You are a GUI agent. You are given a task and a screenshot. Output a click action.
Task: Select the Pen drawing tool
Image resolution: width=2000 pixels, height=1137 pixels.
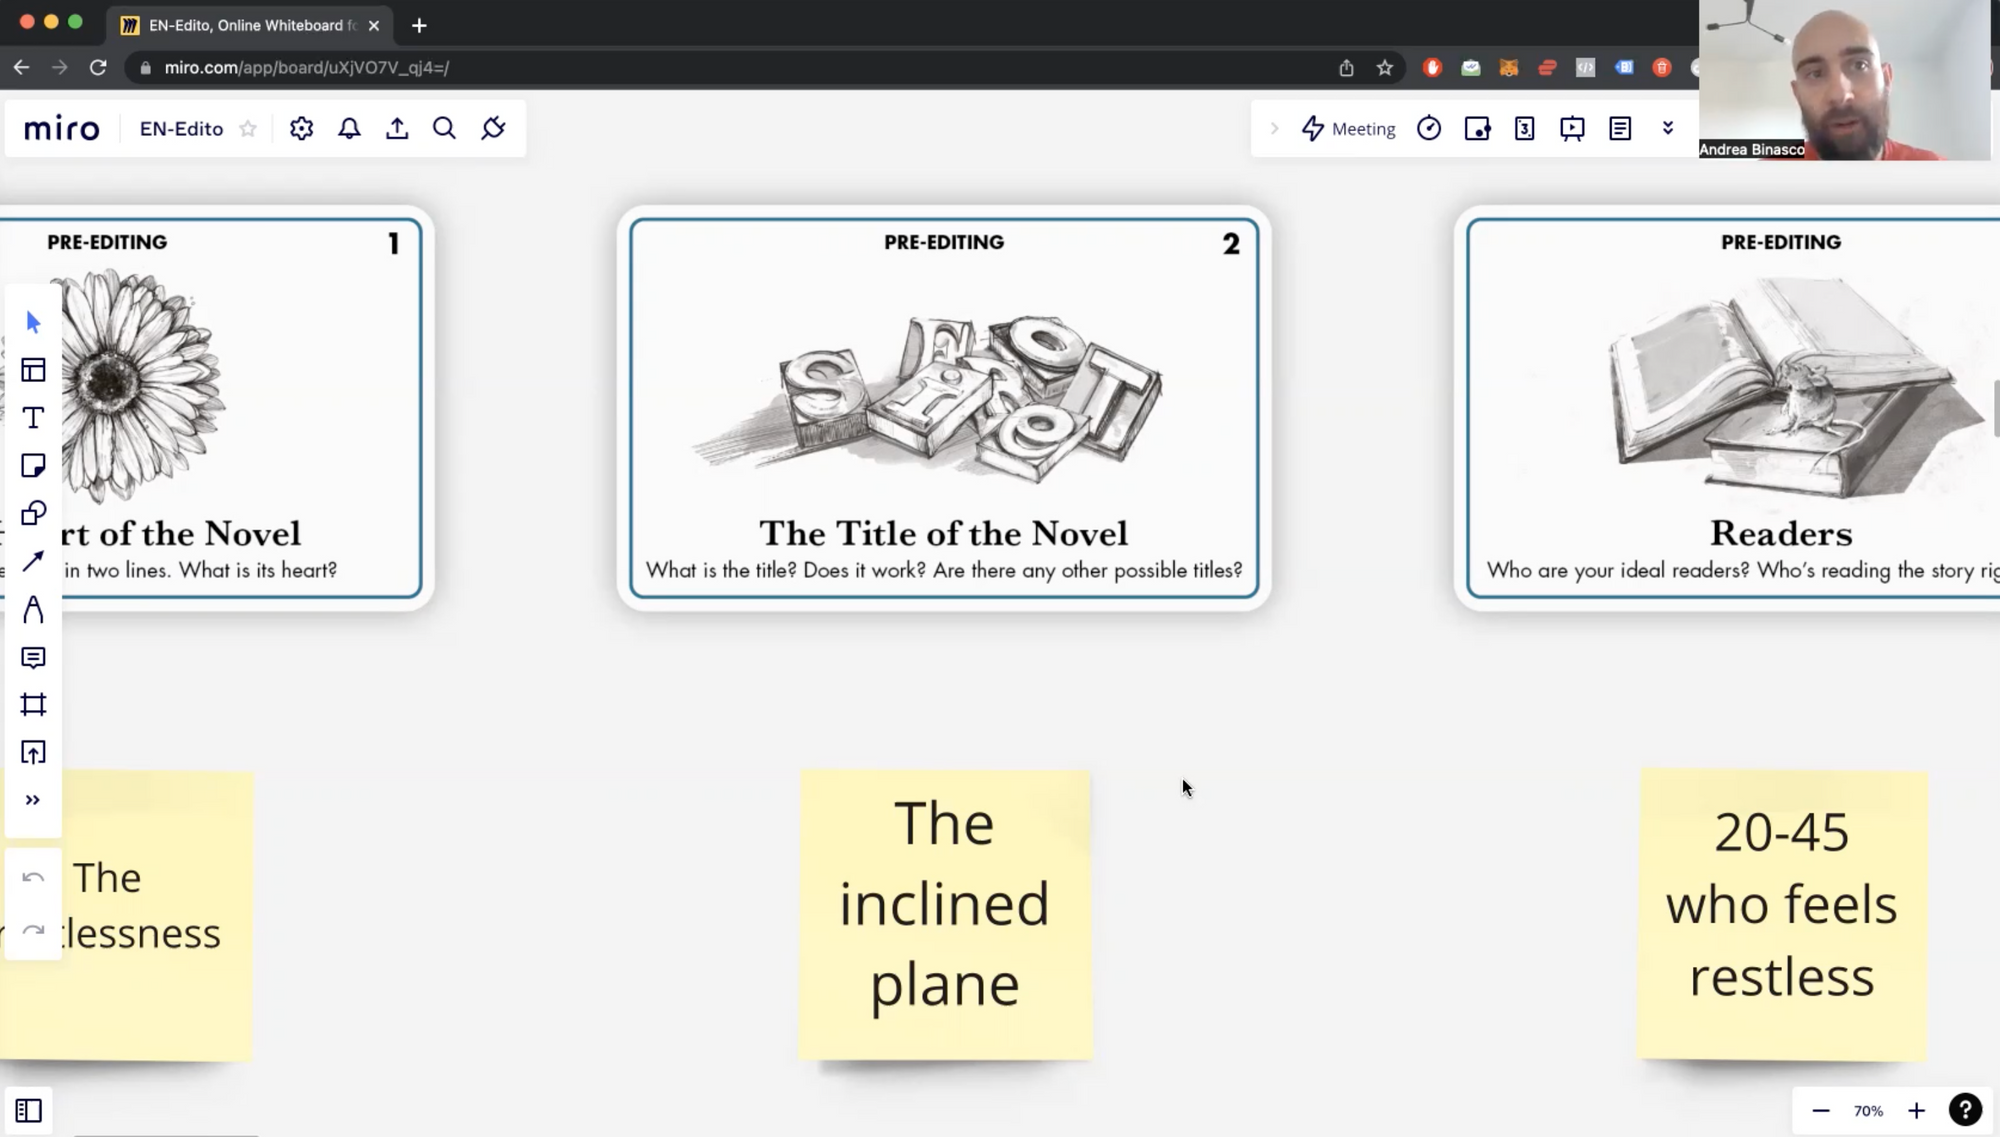[x=33, y=609]
